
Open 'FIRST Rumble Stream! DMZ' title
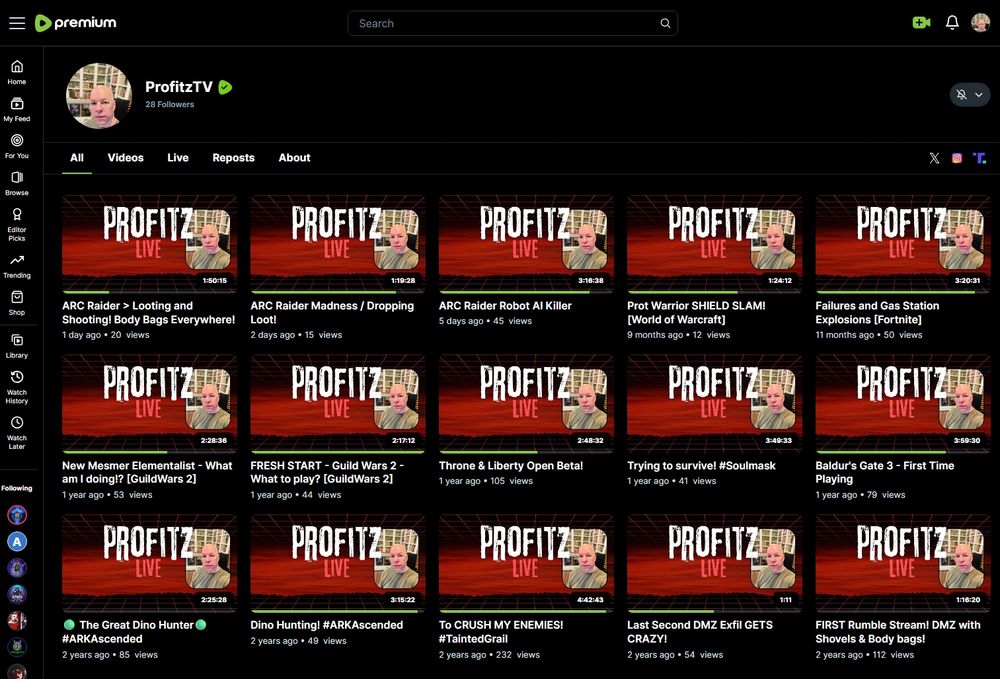[898, 632]
